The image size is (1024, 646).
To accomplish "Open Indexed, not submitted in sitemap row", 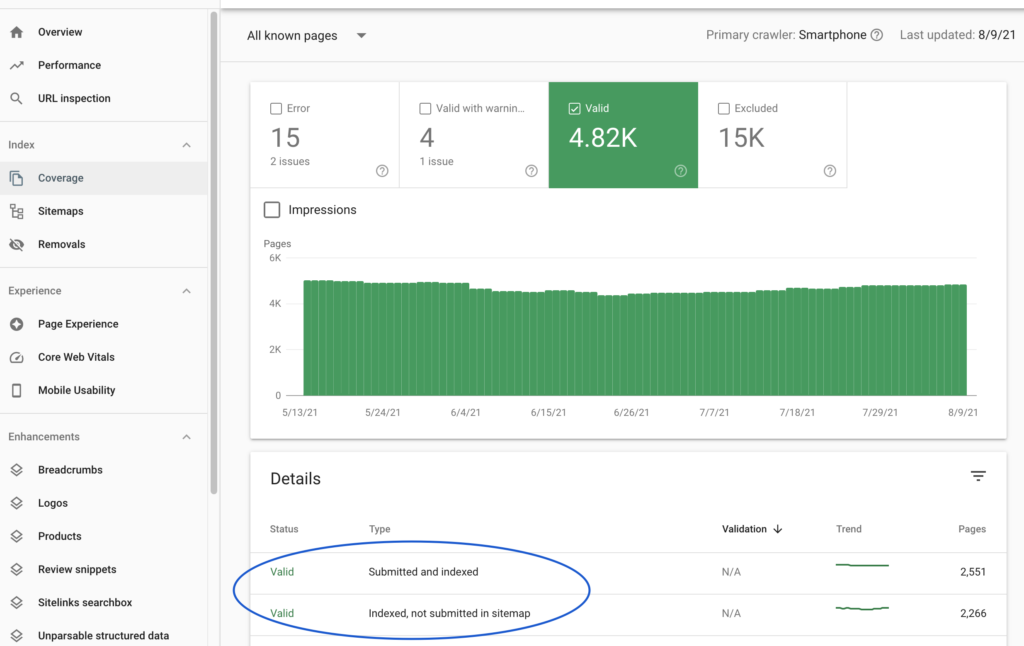I will [x=628, y=613].
